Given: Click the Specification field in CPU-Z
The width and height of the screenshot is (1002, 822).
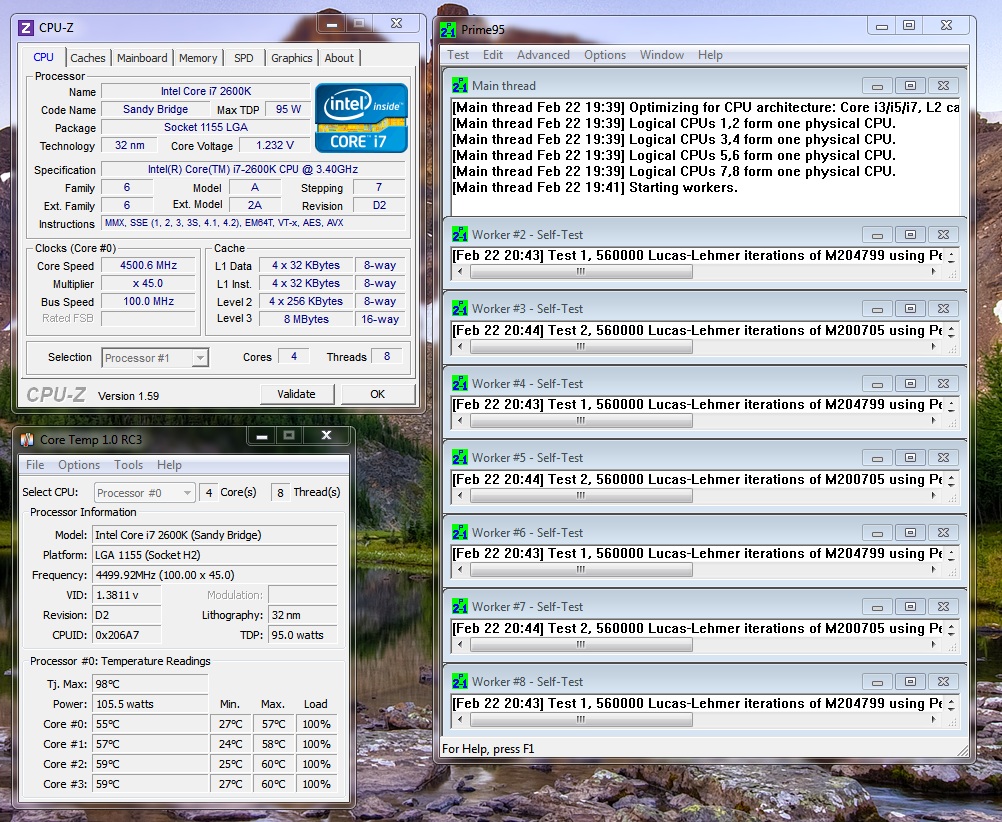Looking at the screenshot, I should point(253,169).
